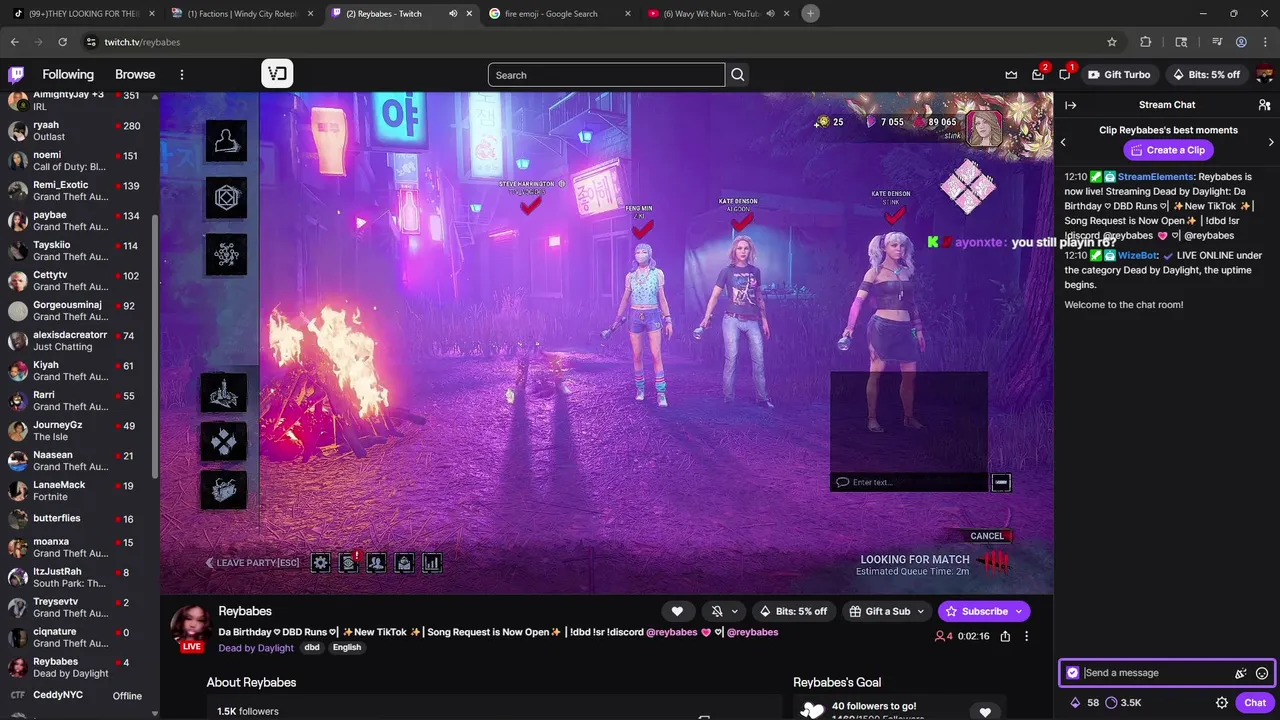Click the dbd tag
The width and height of the screenshot is (1280, 720).
point(312,648)
